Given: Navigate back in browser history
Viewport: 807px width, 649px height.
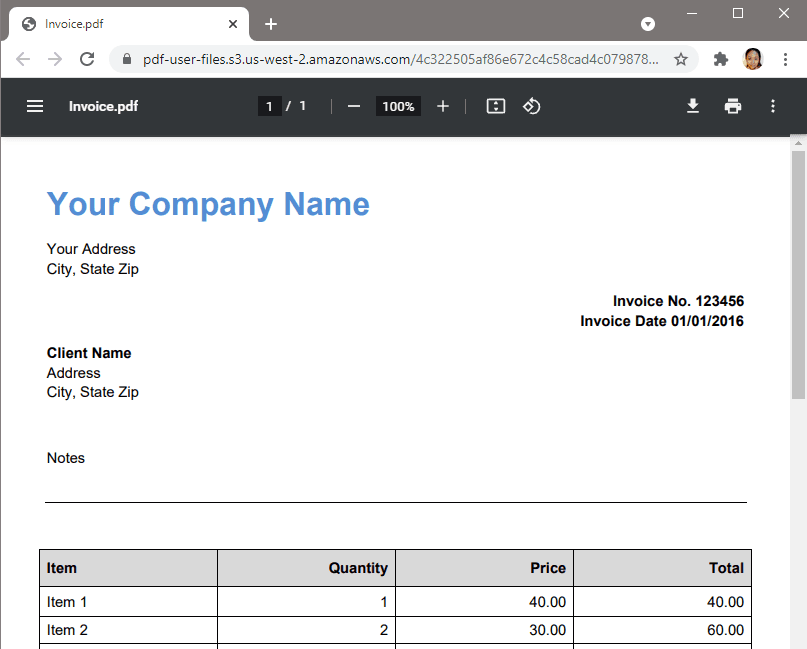Looking at the screenshot, I should [x=23, y=59].
